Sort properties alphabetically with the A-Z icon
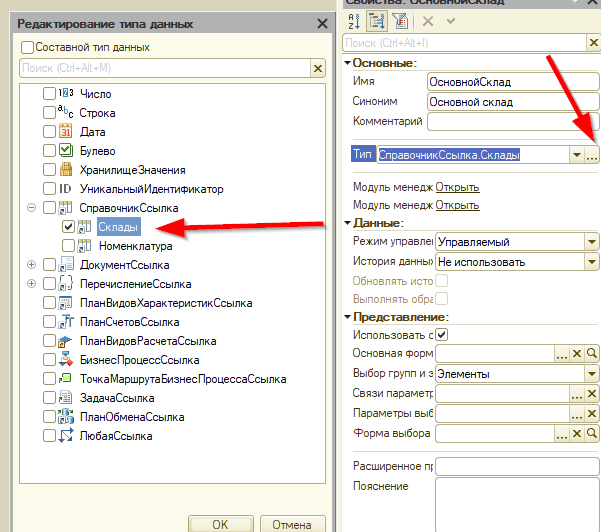This screenshot has width=601, height=532. pos(354,21)
